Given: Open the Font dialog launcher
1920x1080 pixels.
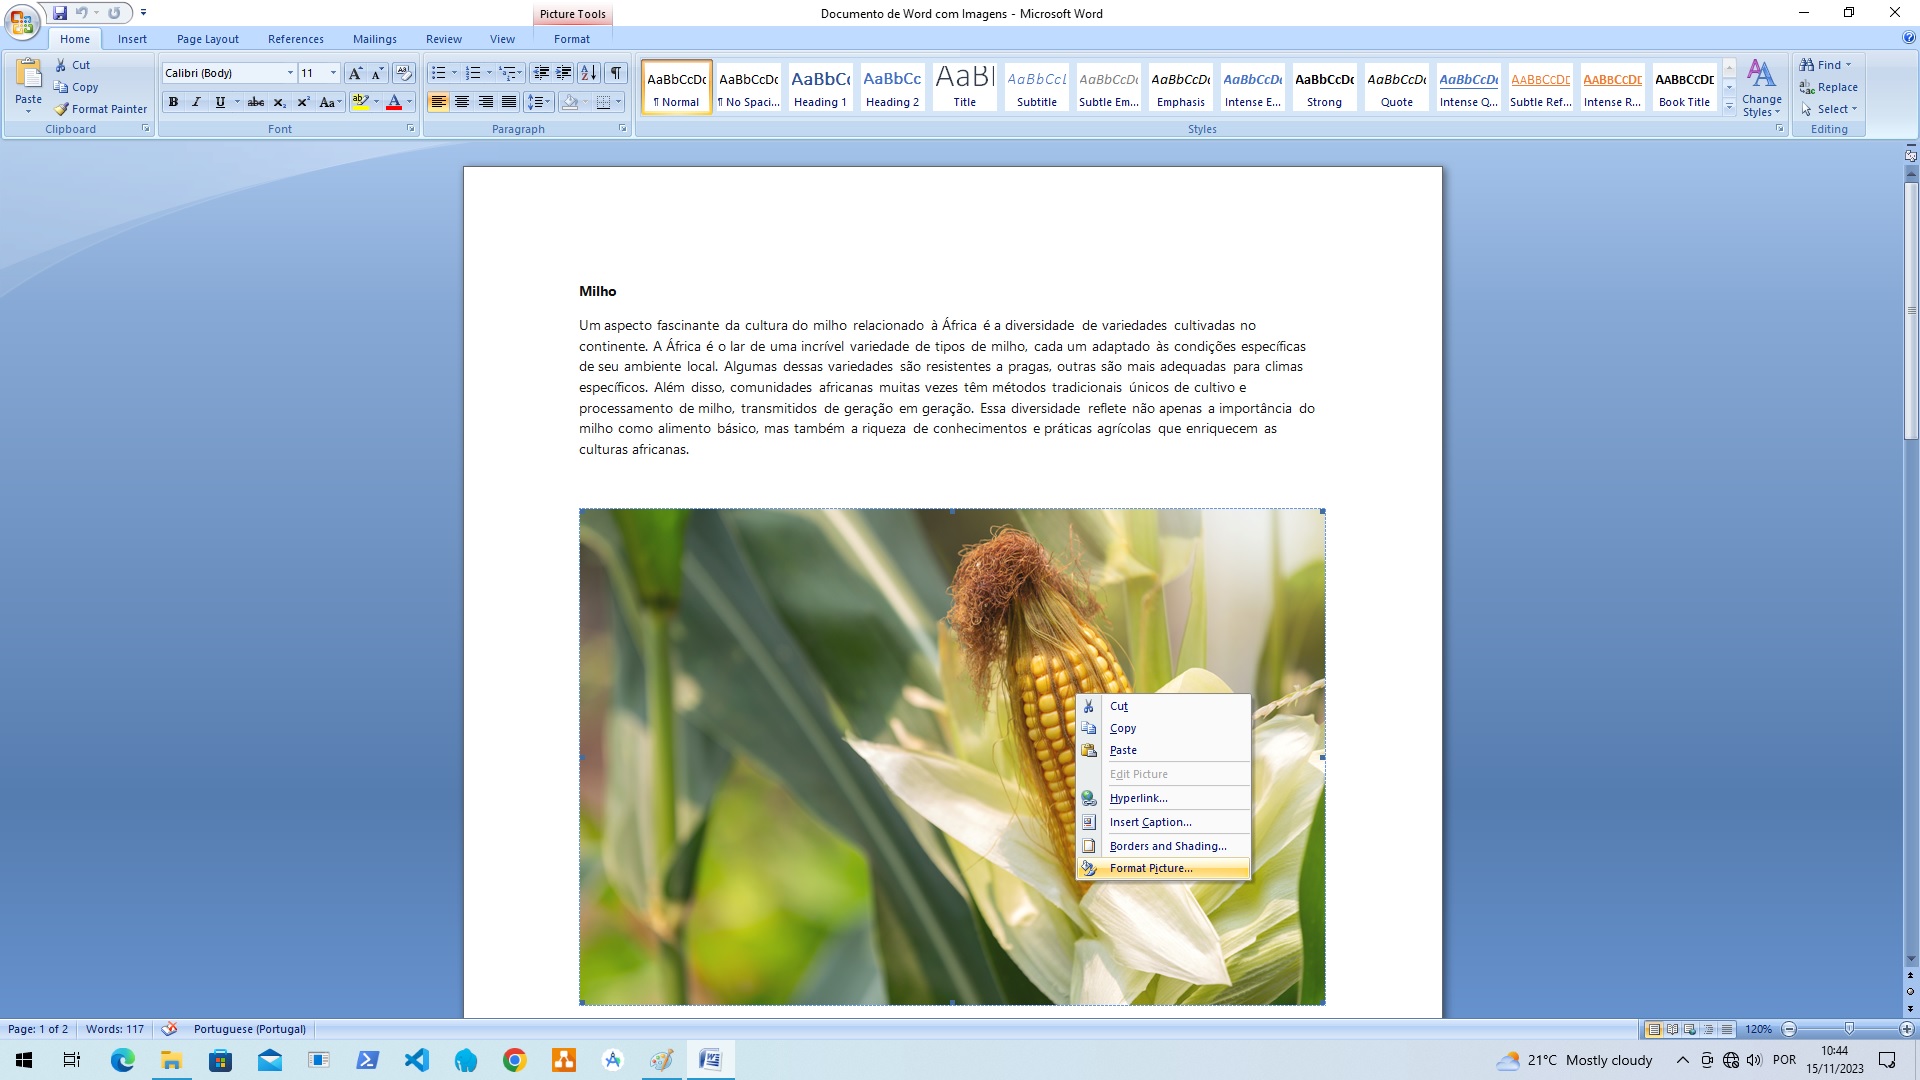Looking at the screenshot, I should 411,129.
